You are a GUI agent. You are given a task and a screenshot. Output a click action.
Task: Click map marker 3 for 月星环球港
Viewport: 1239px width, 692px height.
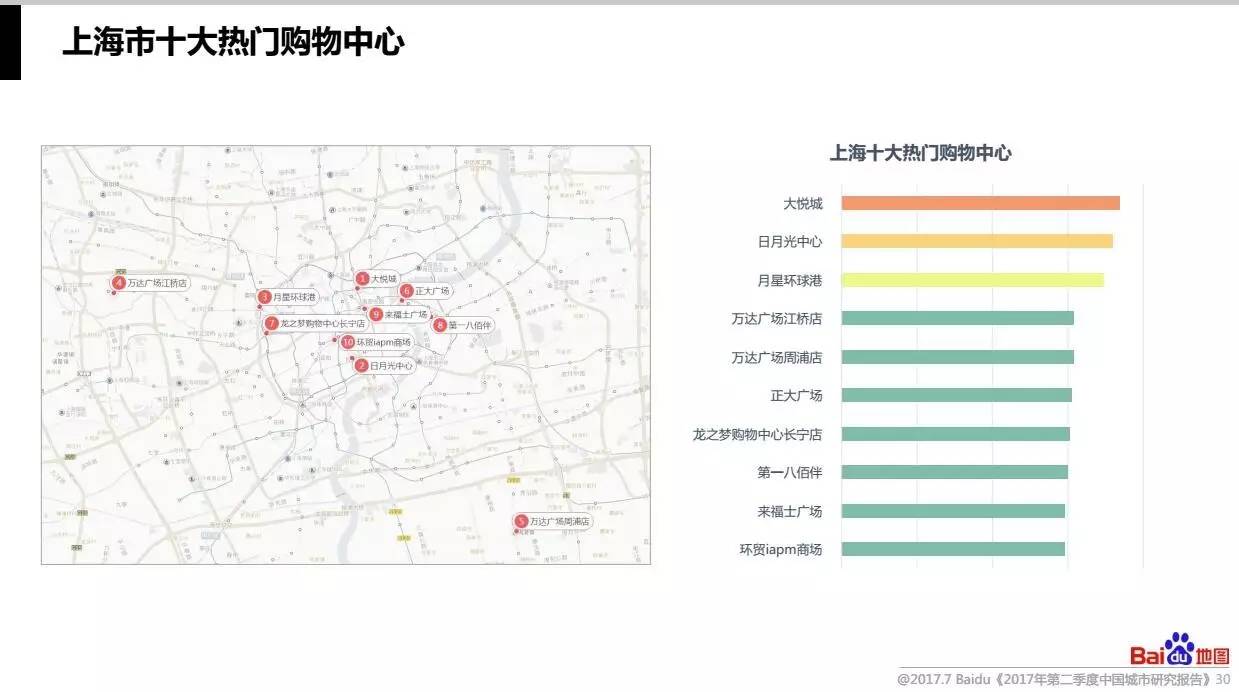click(x=264, y=297)
